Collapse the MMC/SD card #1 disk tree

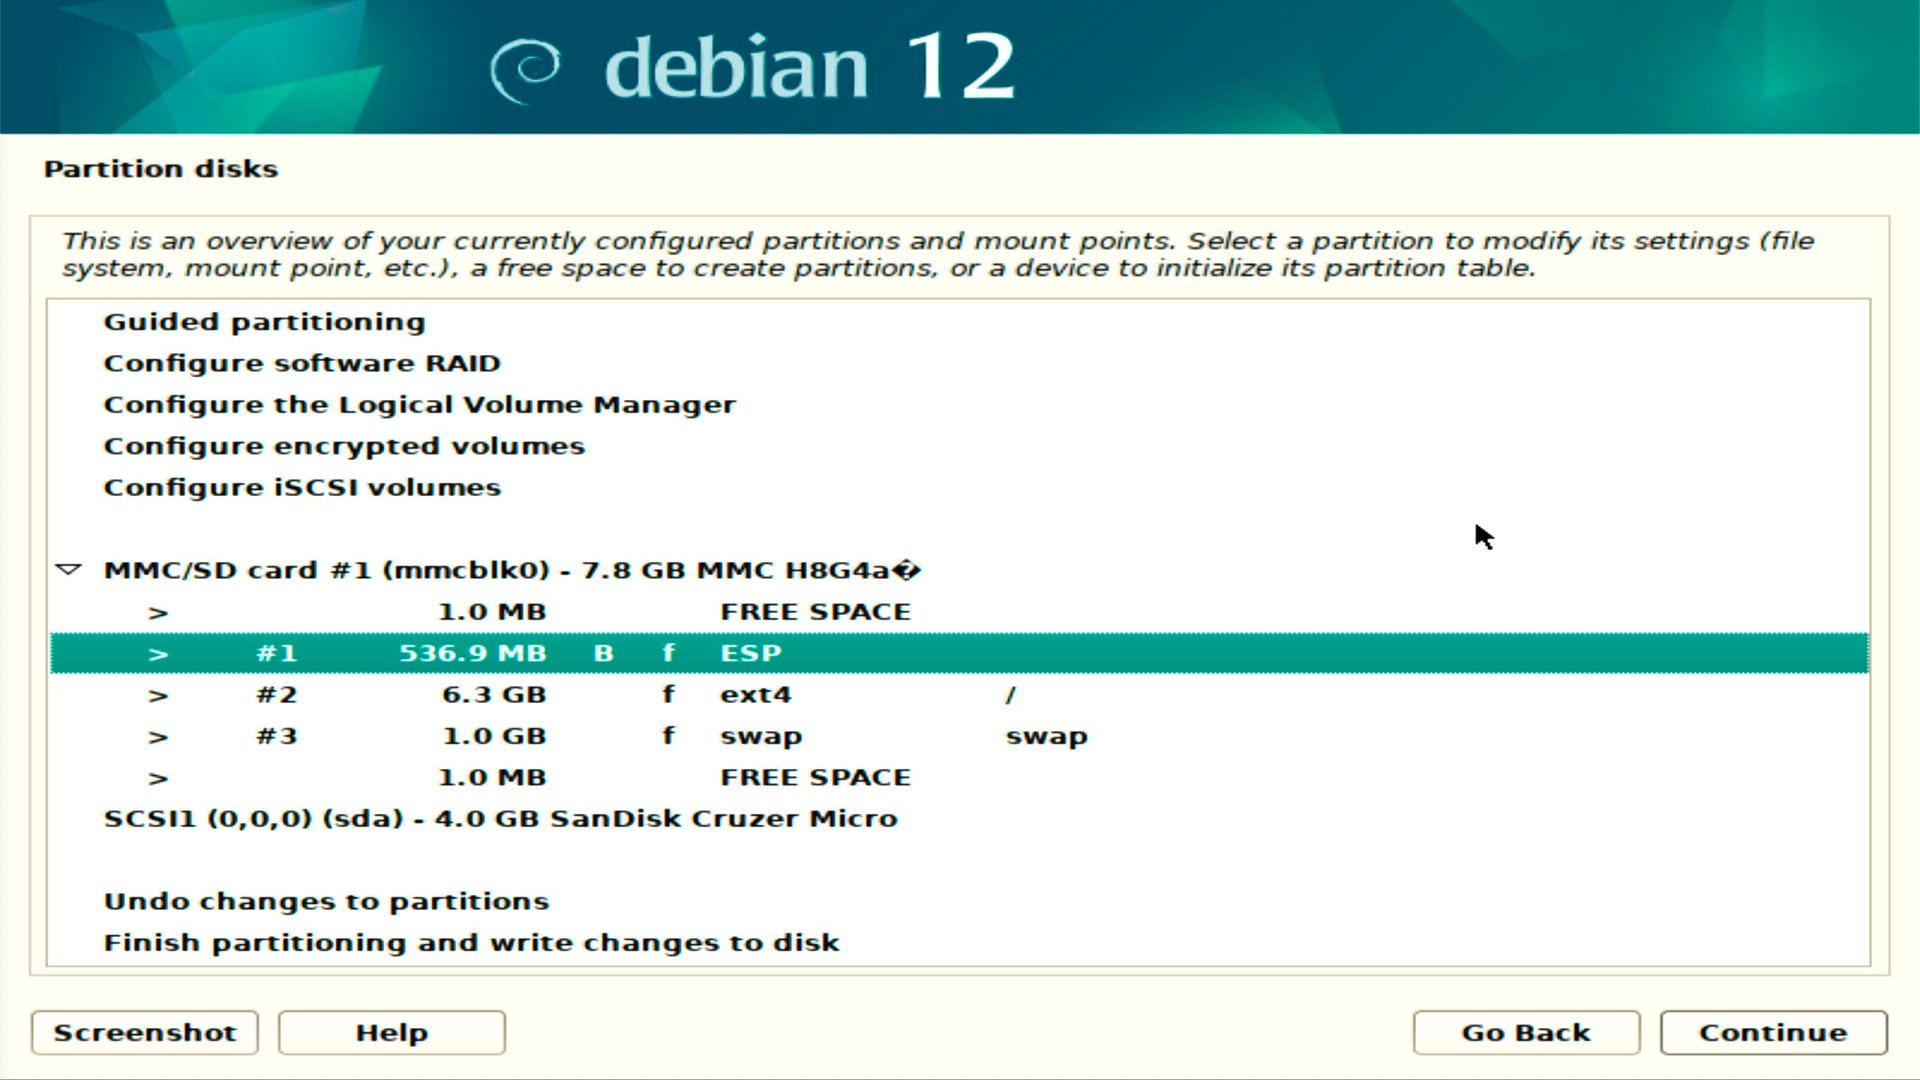[x=68, y=570]
